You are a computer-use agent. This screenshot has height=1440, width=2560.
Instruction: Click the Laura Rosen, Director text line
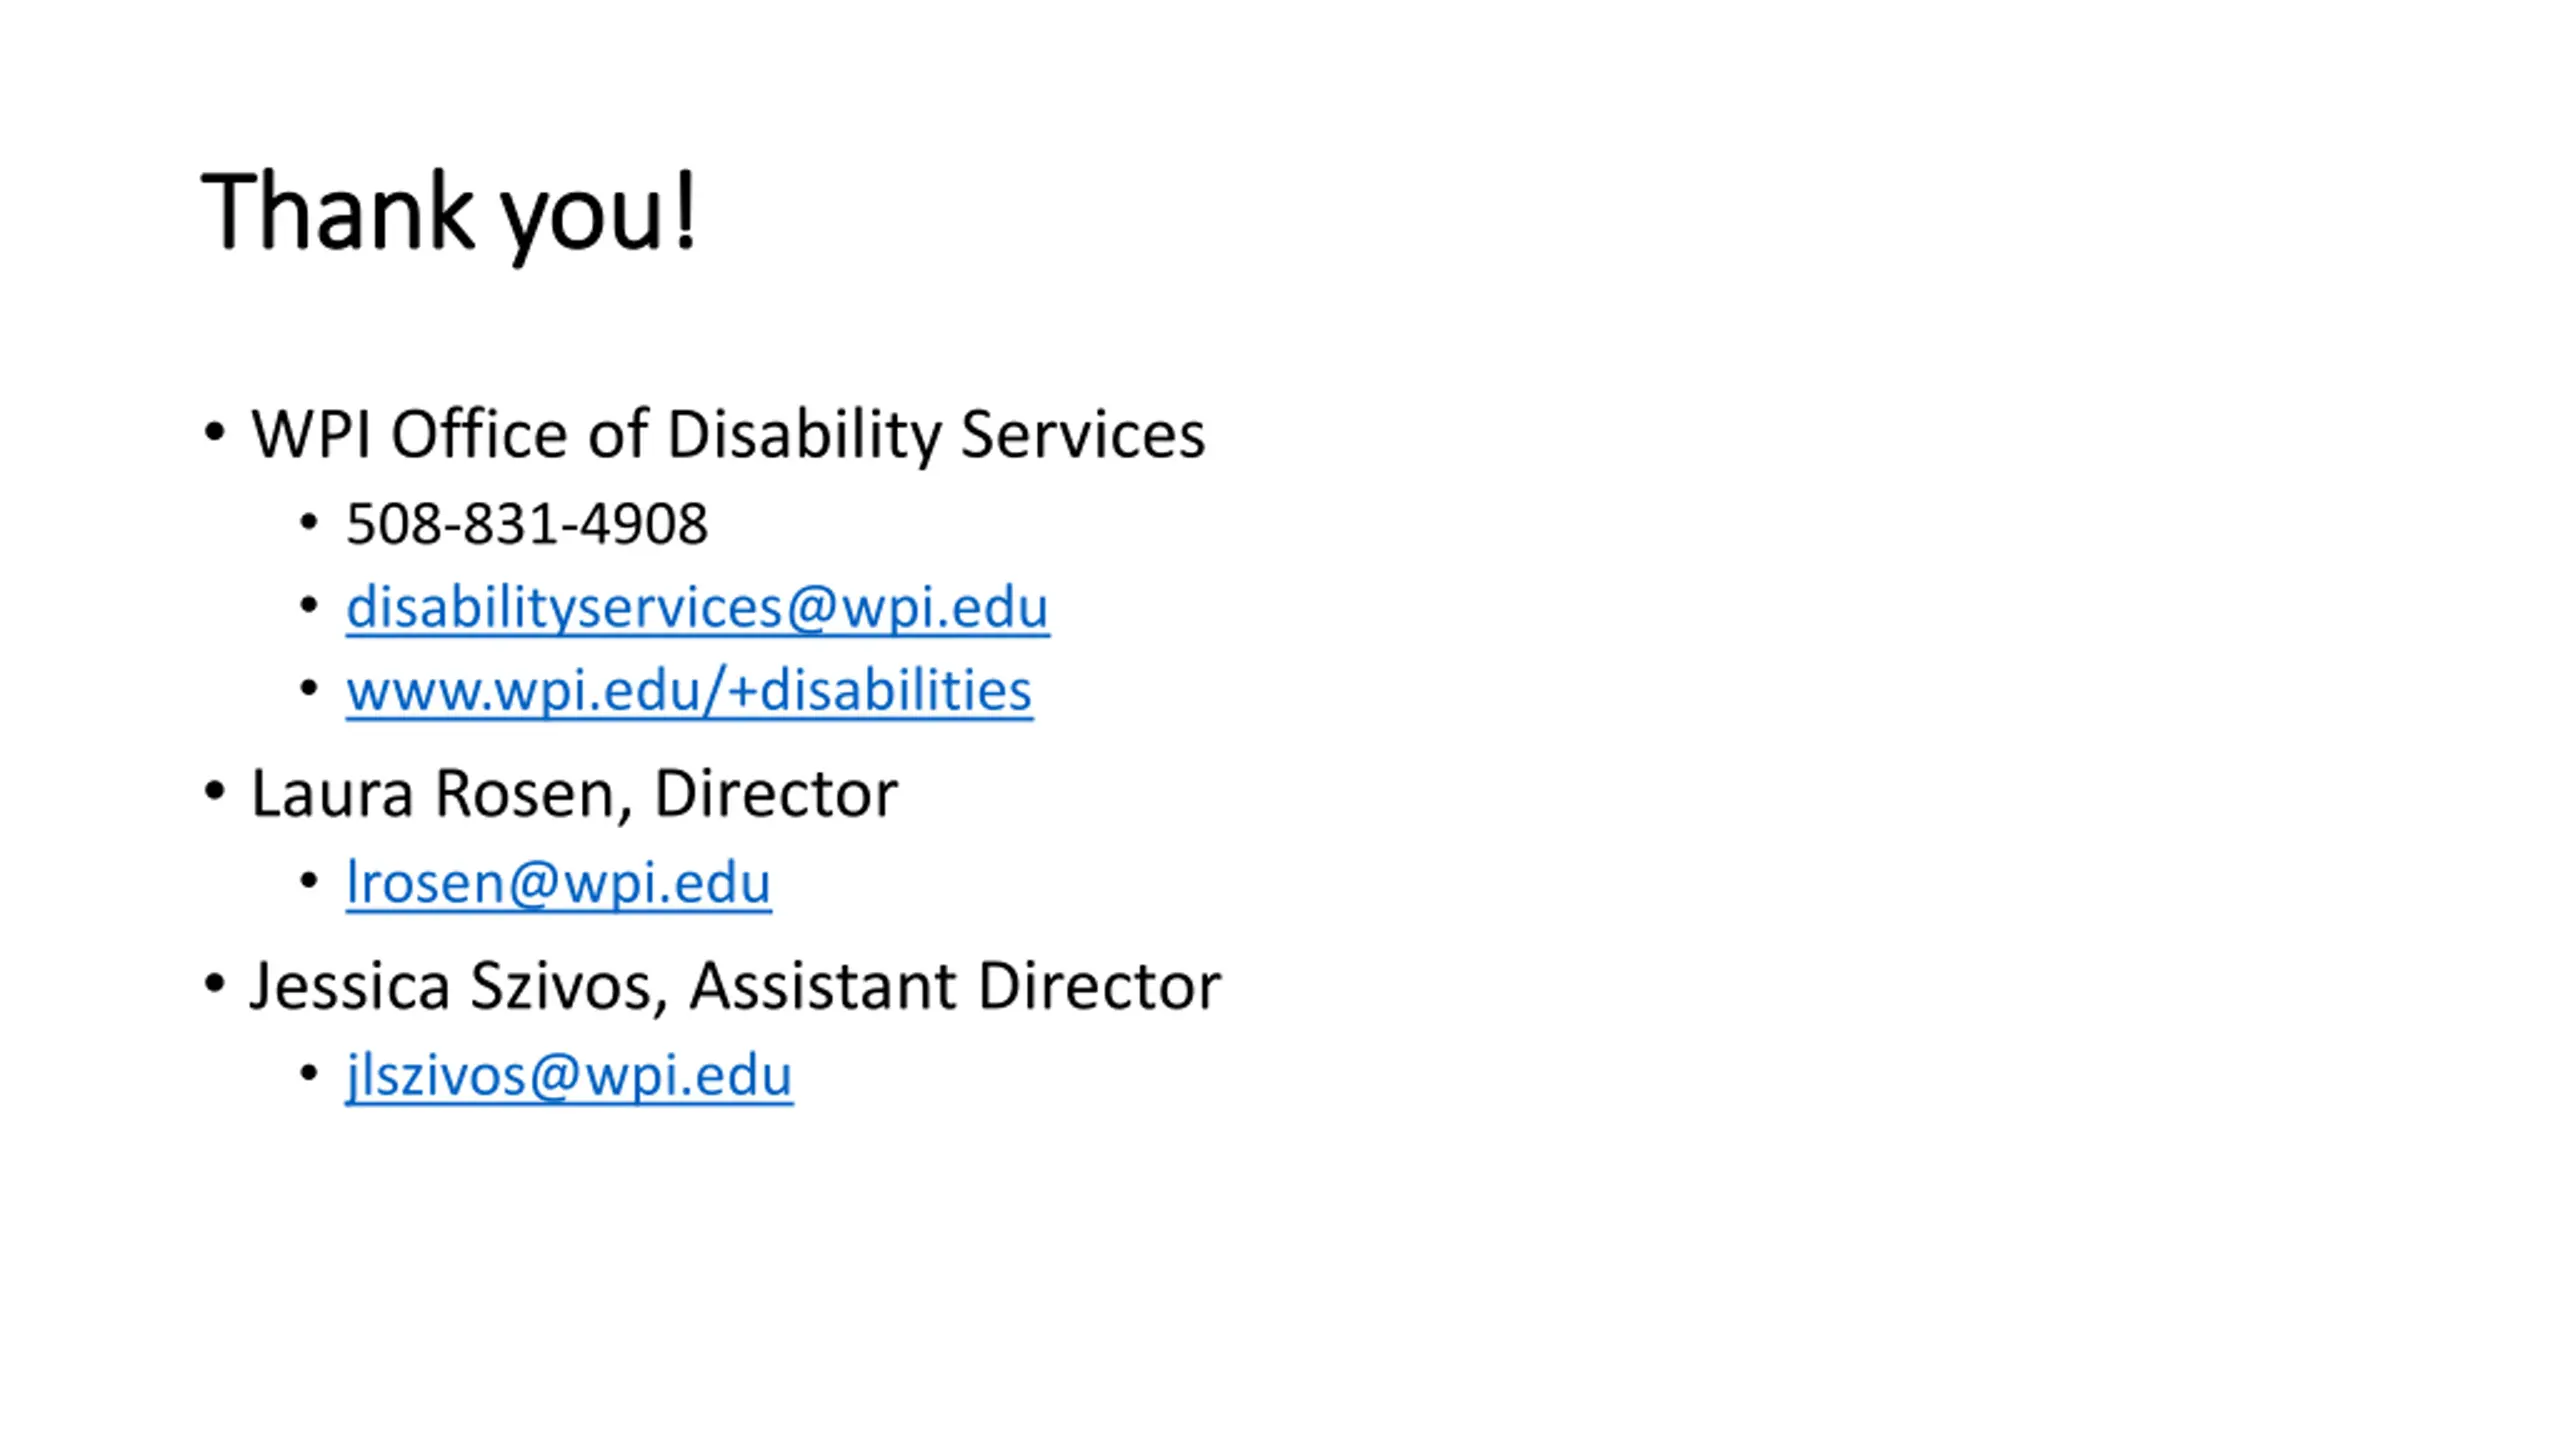[x=574, y=794]
